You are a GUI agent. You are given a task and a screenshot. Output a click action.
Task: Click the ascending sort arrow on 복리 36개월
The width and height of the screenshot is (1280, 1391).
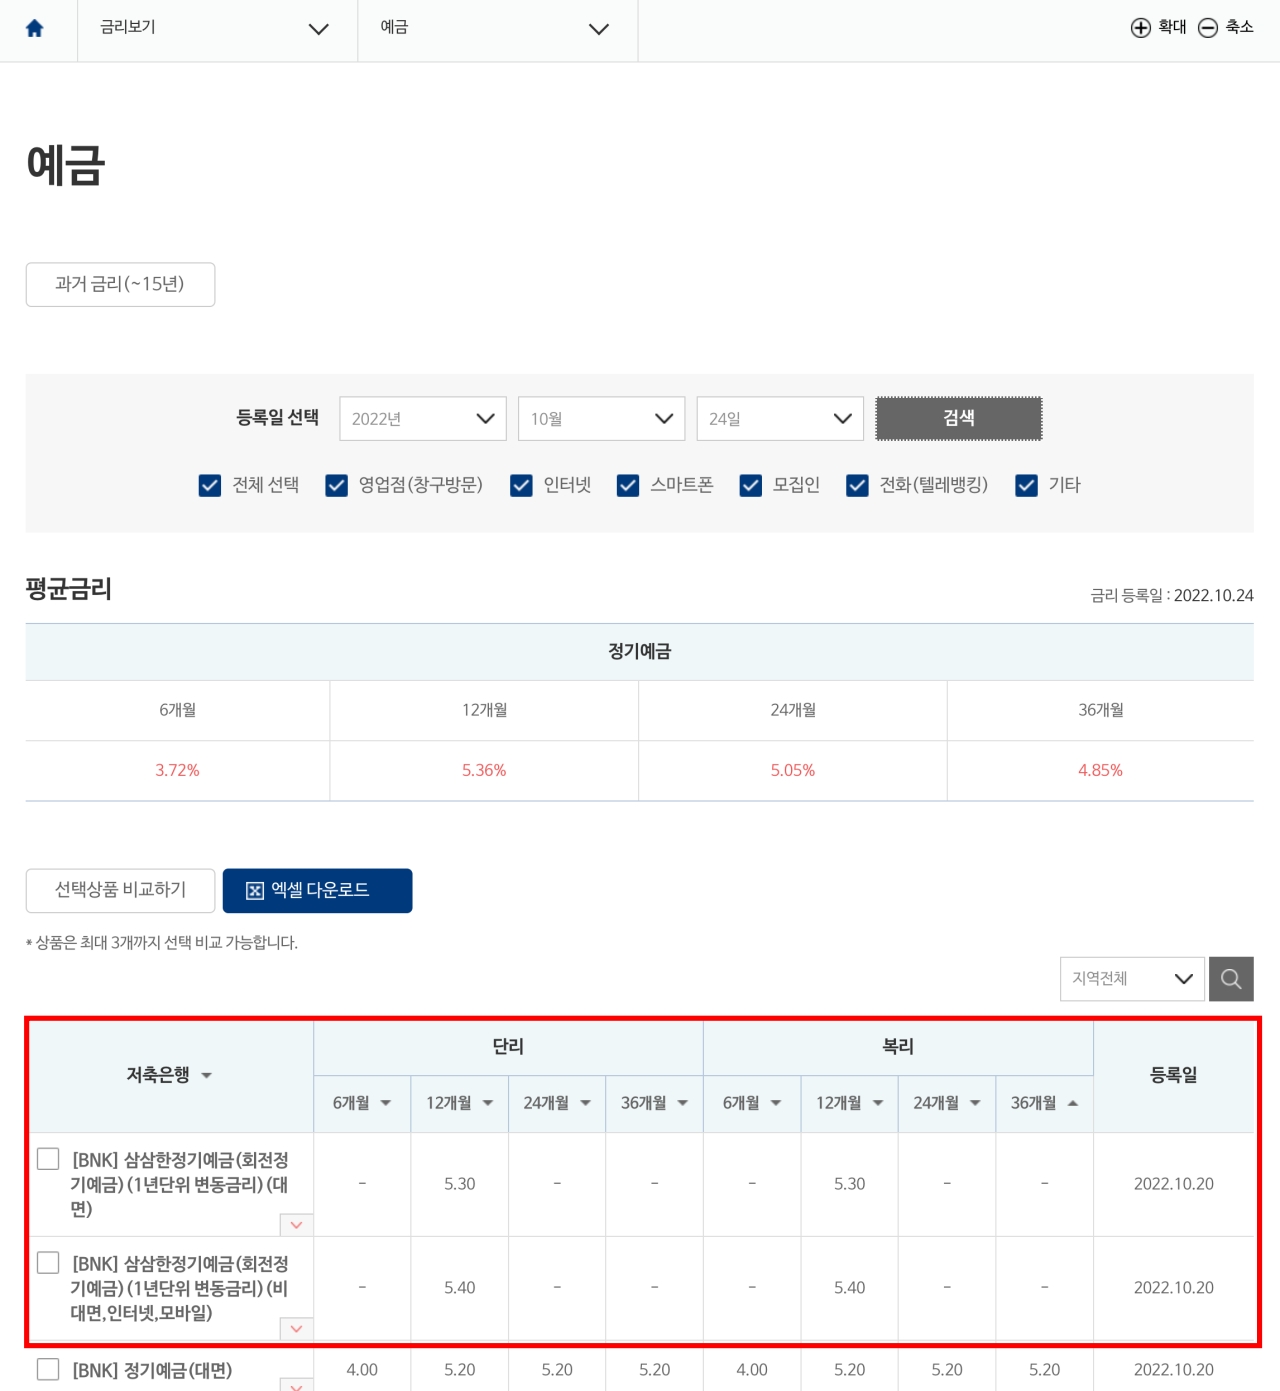click(x=1073, y=1104)
